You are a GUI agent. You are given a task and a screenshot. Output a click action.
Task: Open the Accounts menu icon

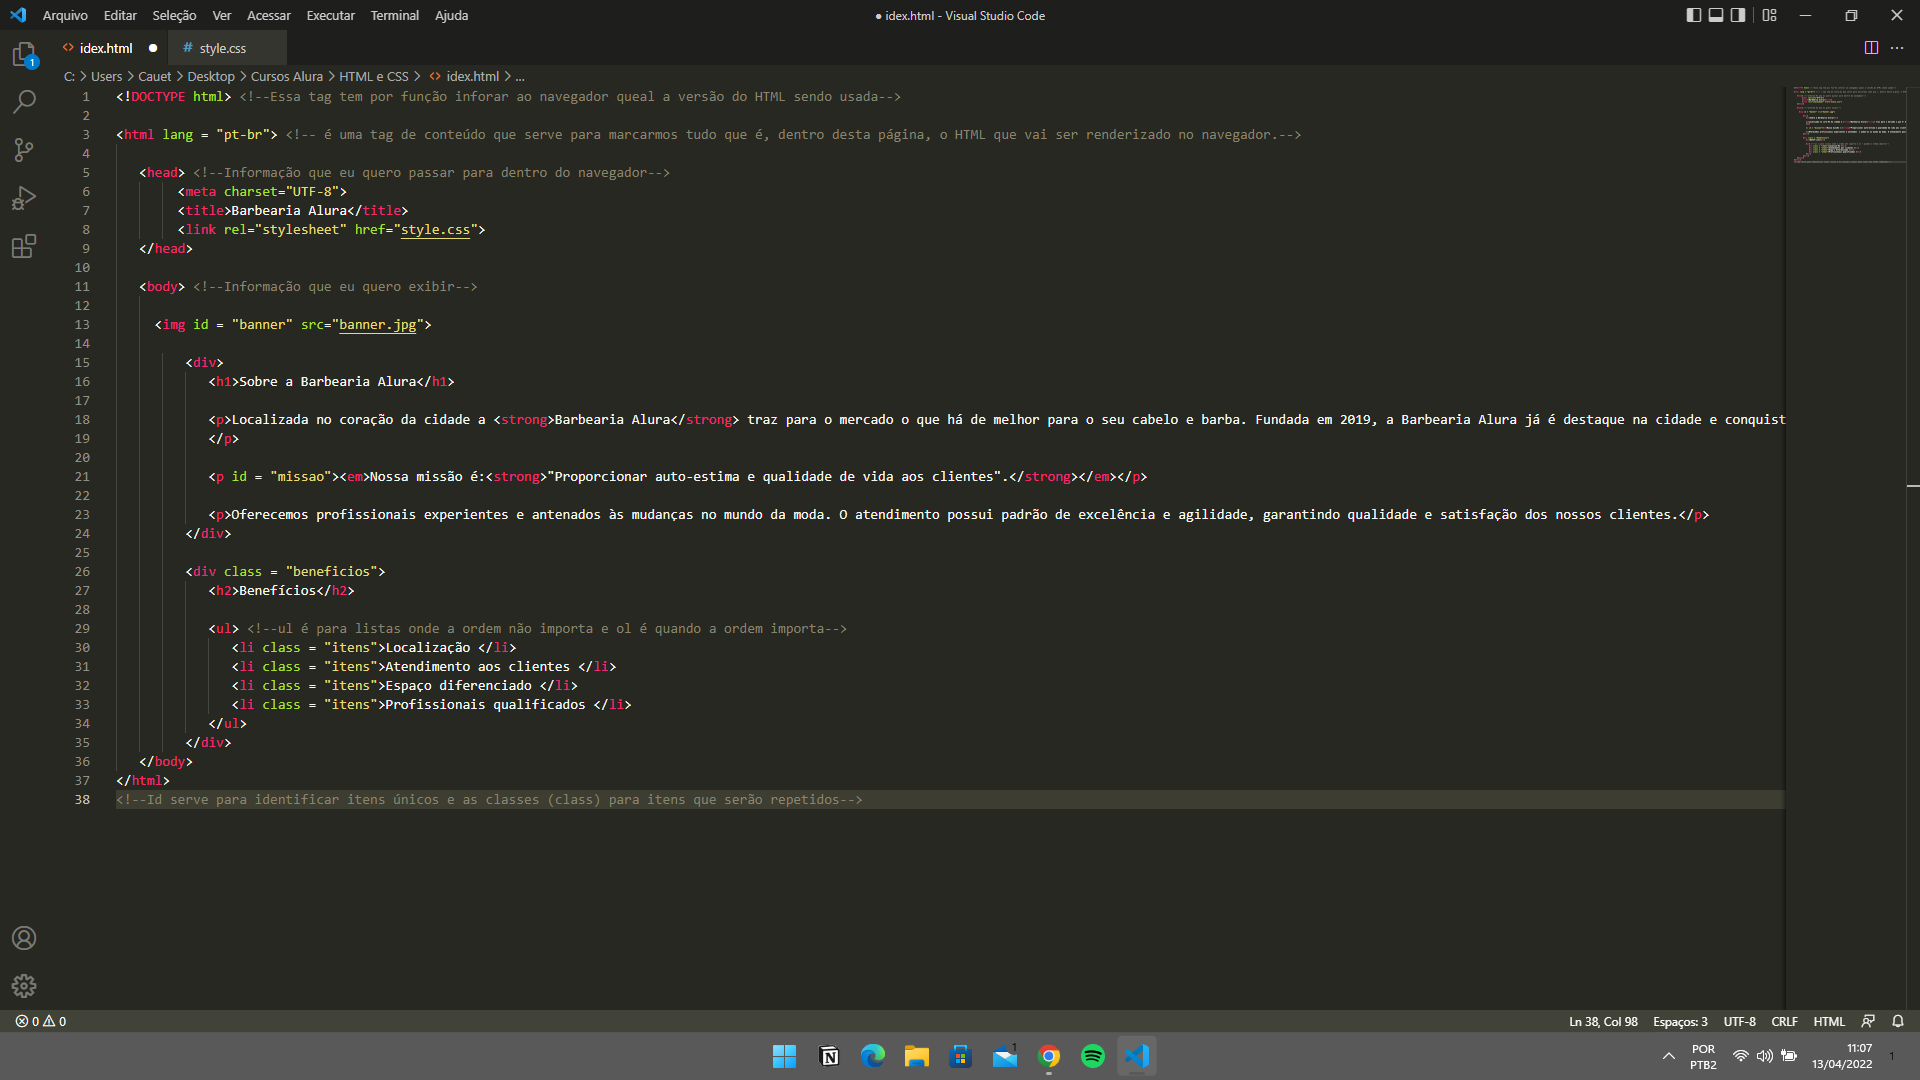click(24, 938)
